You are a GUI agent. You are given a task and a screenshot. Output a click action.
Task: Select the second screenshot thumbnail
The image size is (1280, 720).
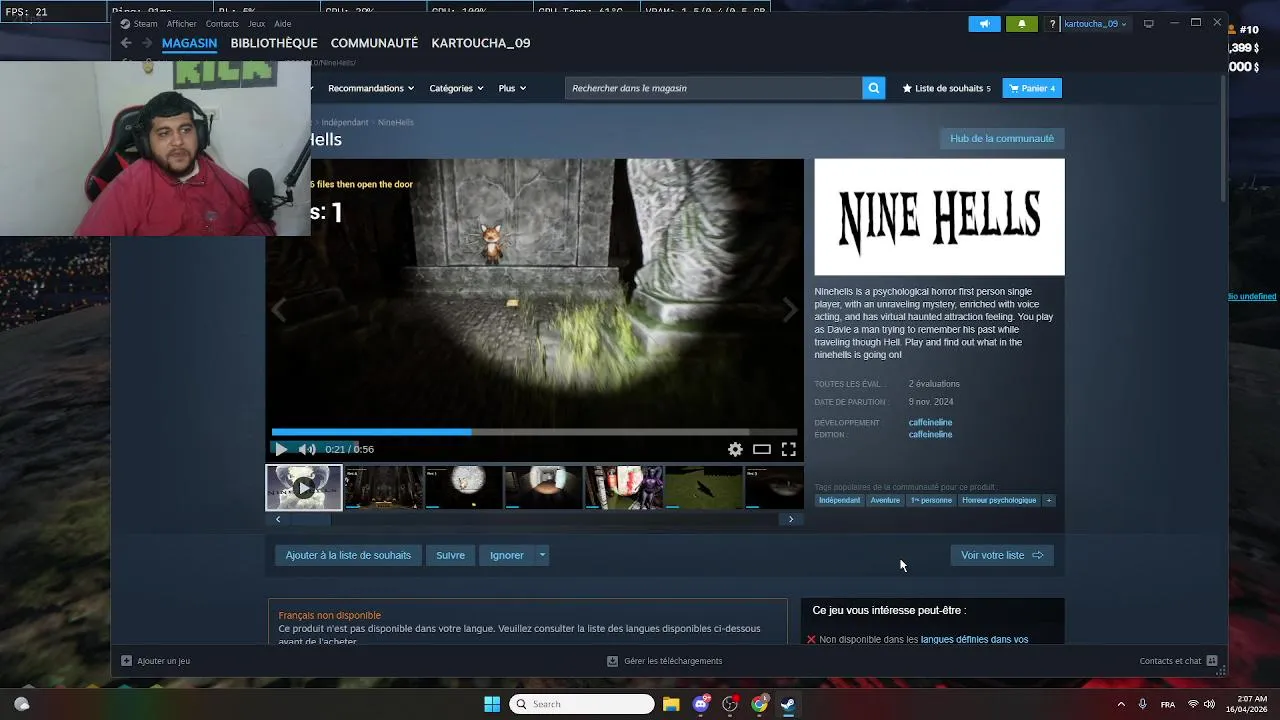384,488
